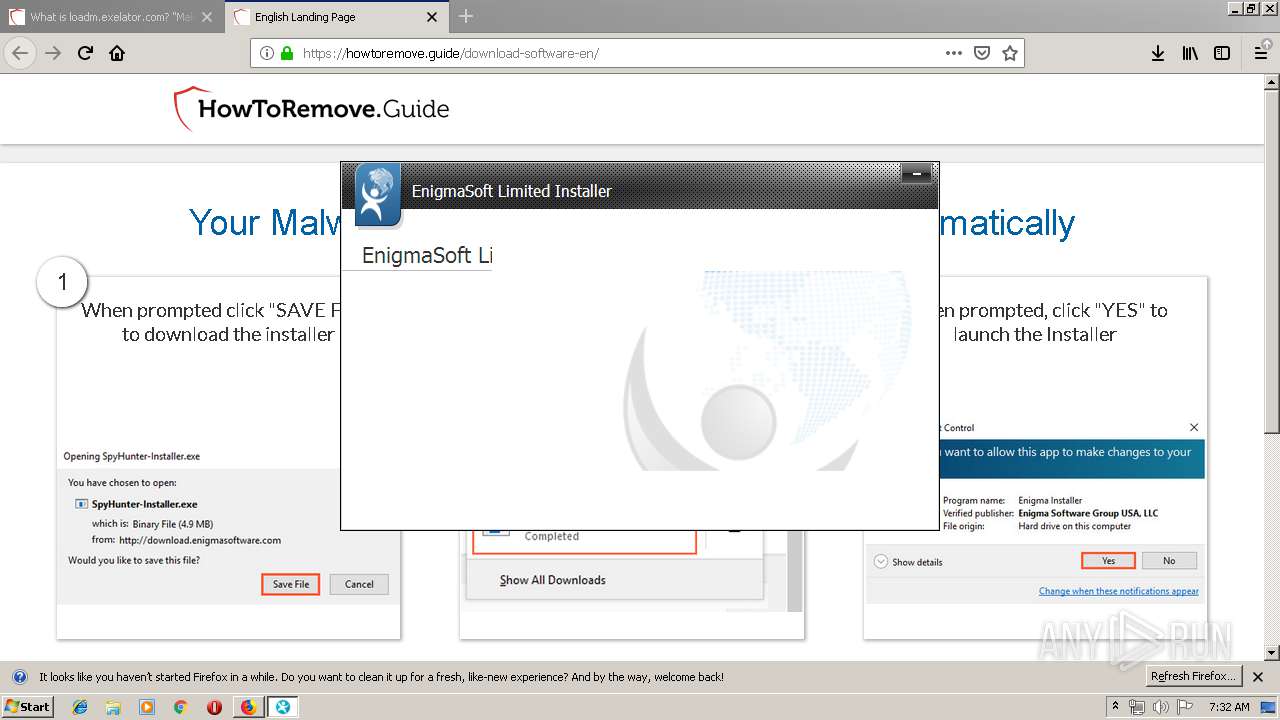Image resolution: width=1280 pixels, height=720 pixels.
Task: Open the Firefox Home page icon
Action: (117, 53)
